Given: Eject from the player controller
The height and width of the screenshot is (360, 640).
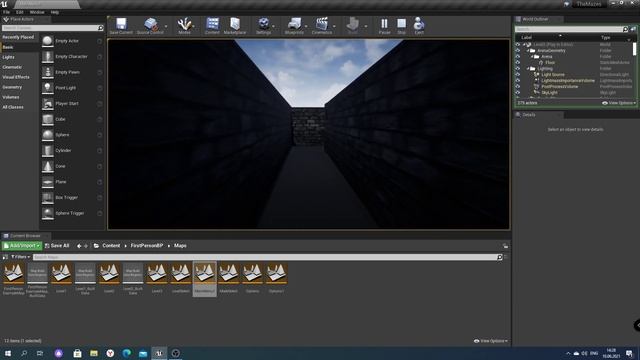Looking at the screenshot, I should pyautogui.click(x=419, y=25).
